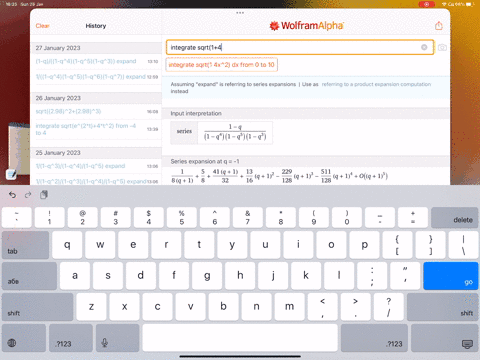Toggle the right shift key

pyautogui.click(x=442, y=307)
